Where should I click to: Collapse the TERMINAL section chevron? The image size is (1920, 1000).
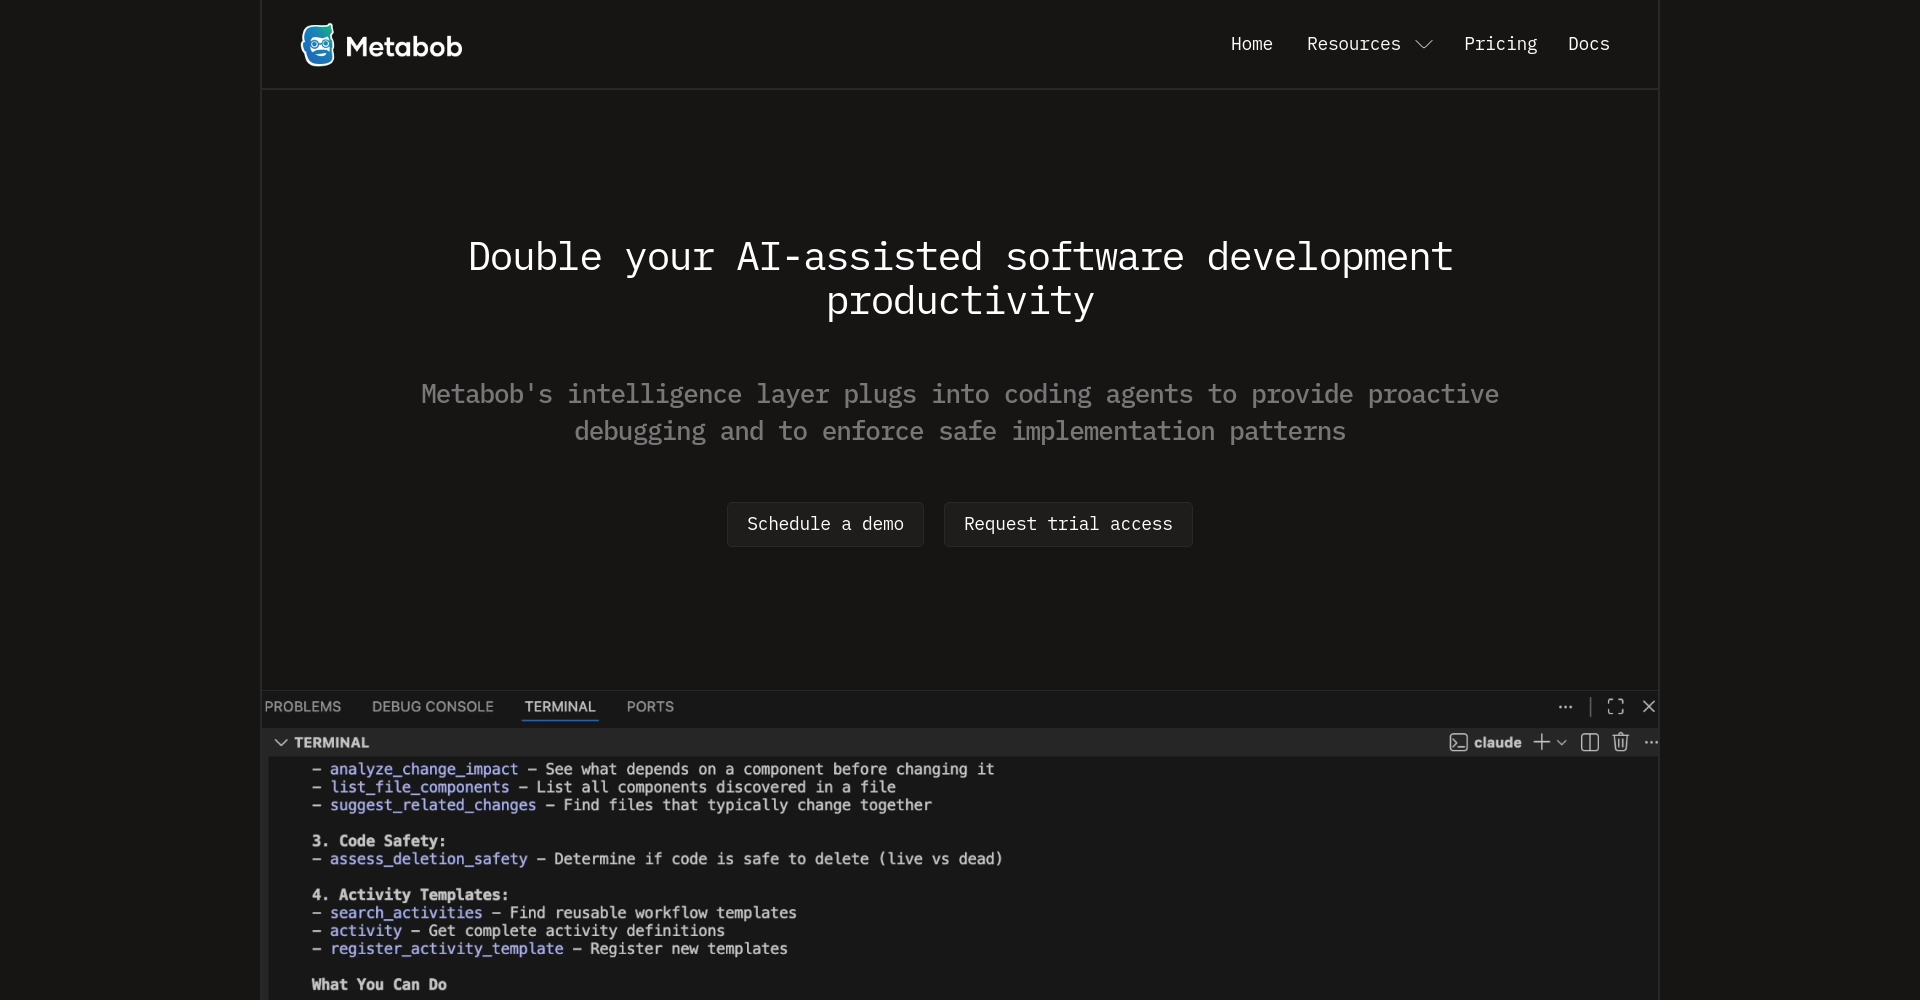click(281, 742)
